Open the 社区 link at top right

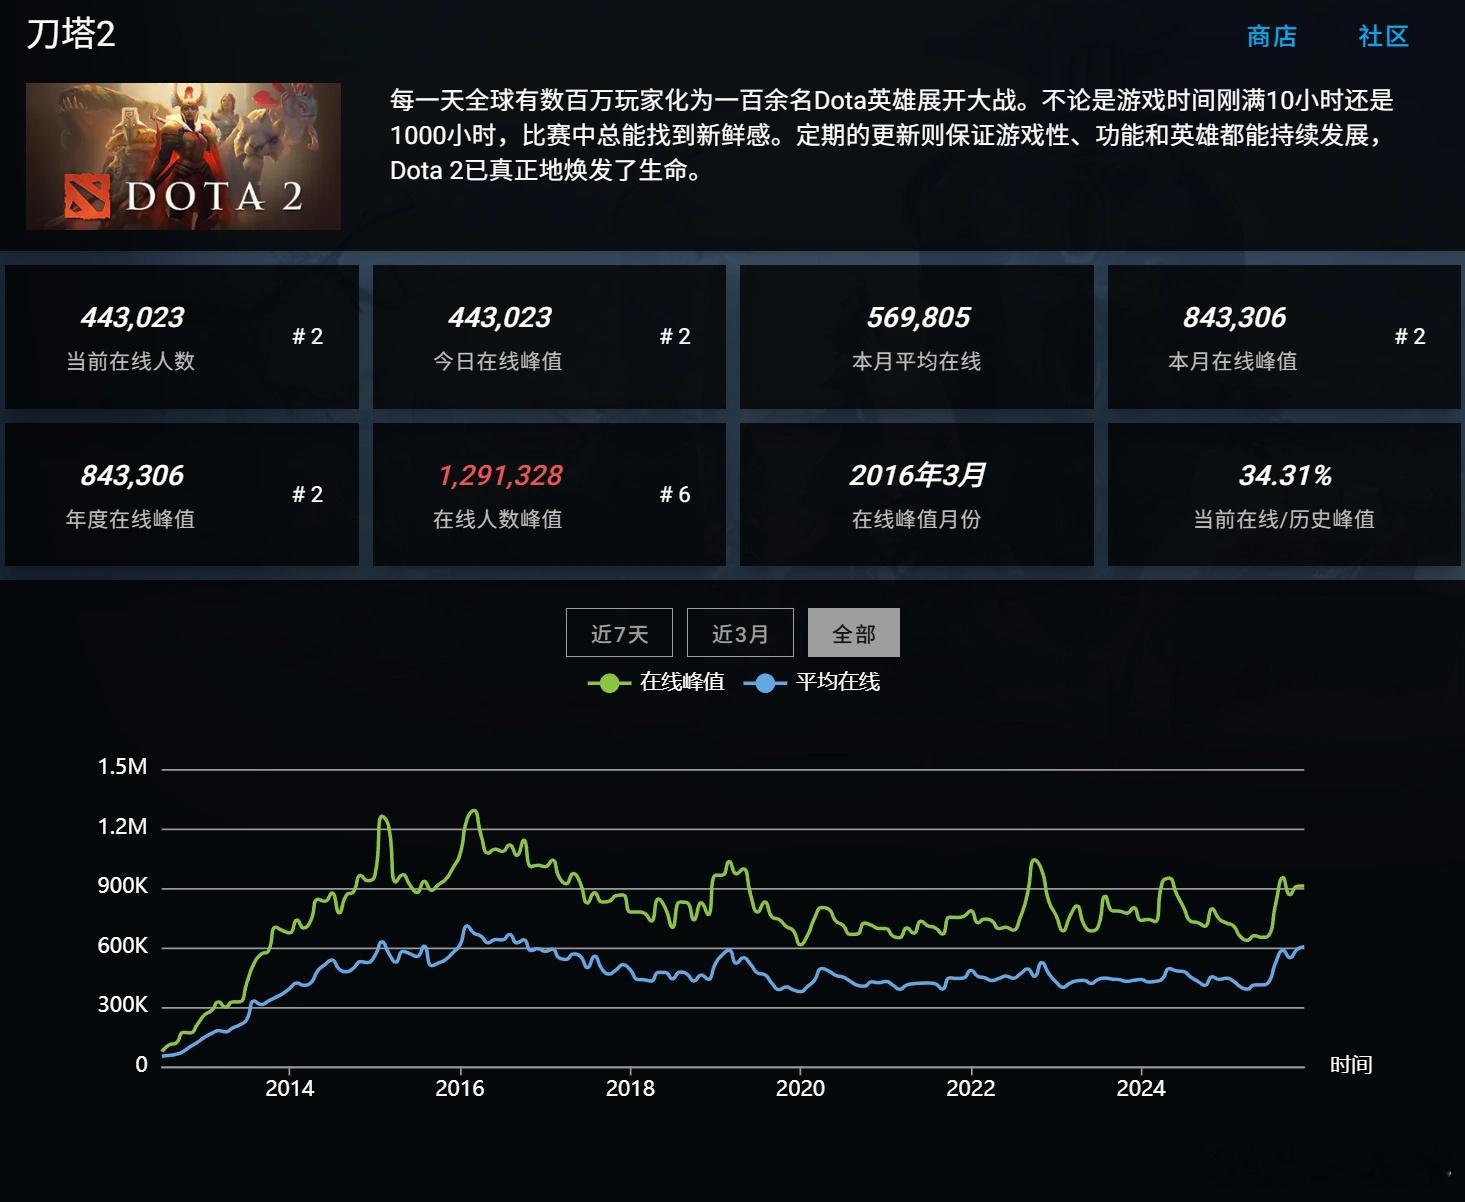click(x=1382, y=37)
